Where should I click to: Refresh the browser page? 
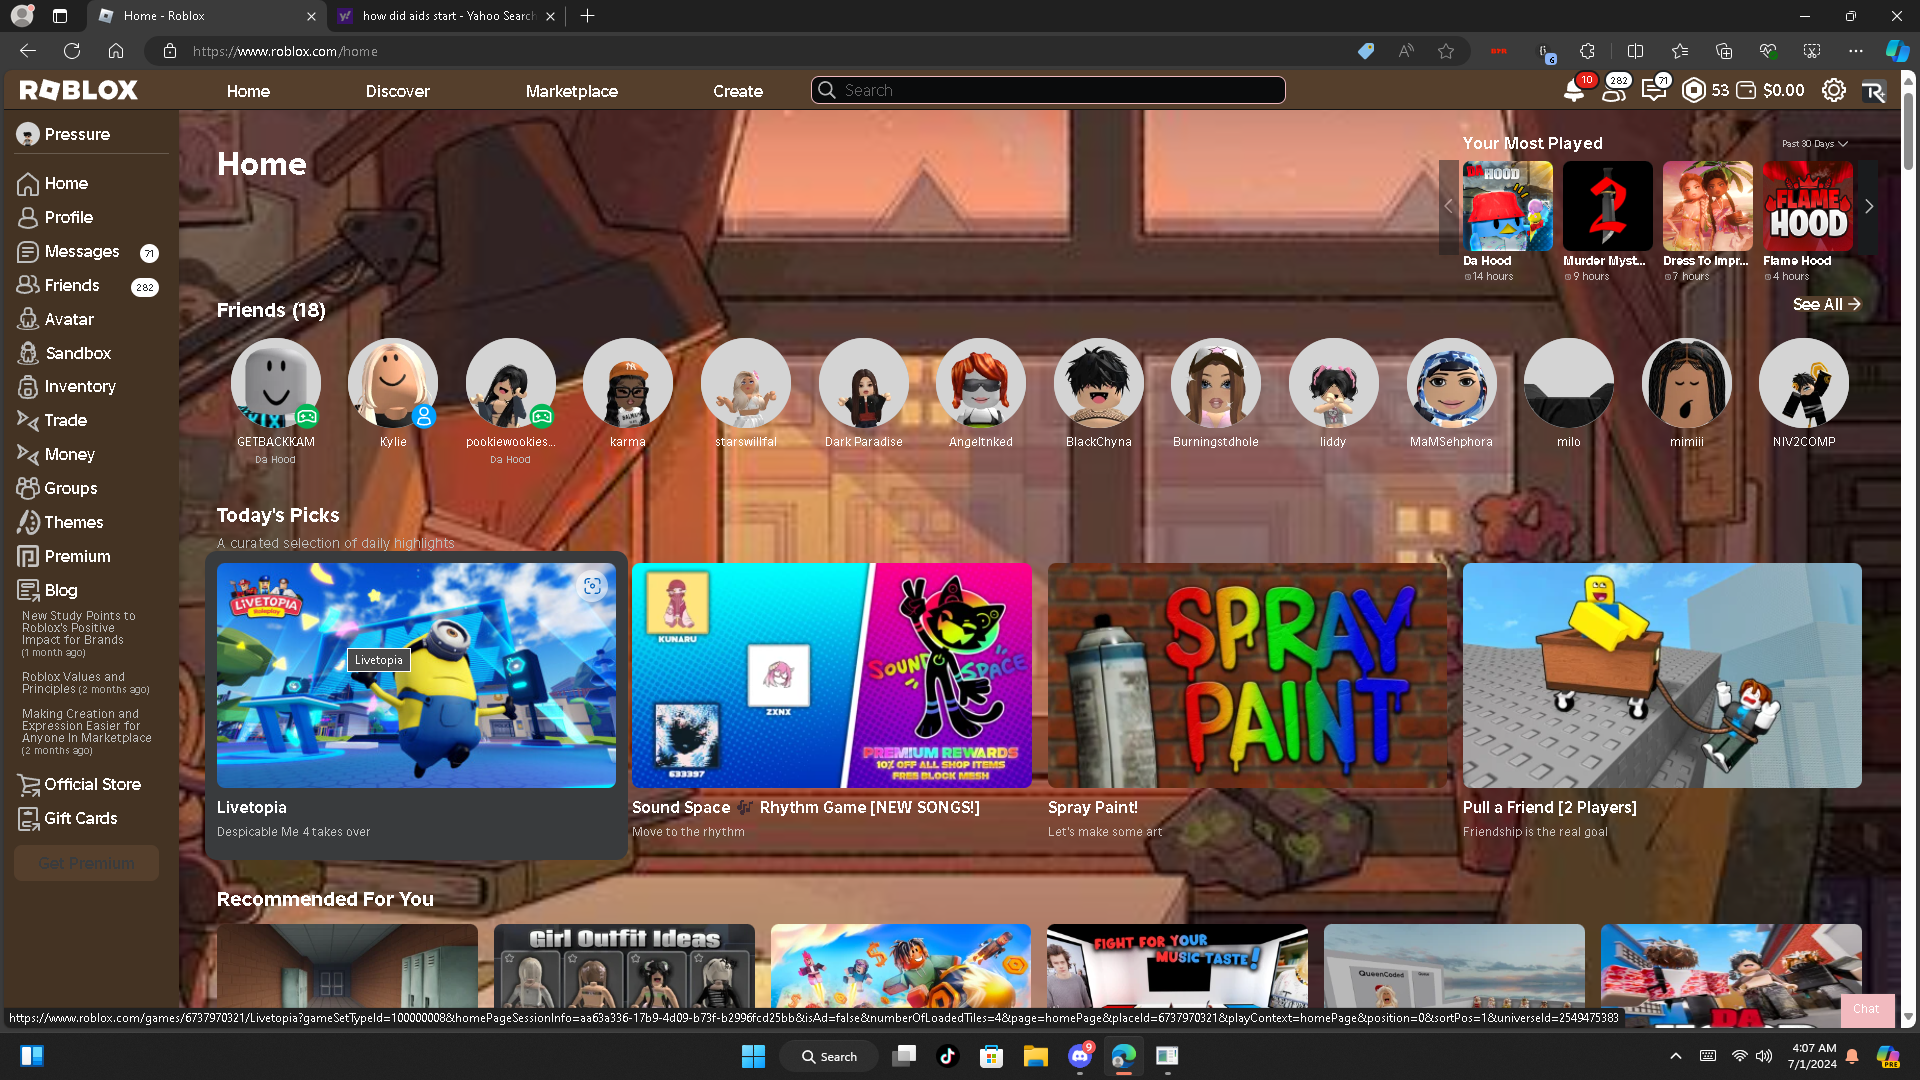(x=72, y=51)
